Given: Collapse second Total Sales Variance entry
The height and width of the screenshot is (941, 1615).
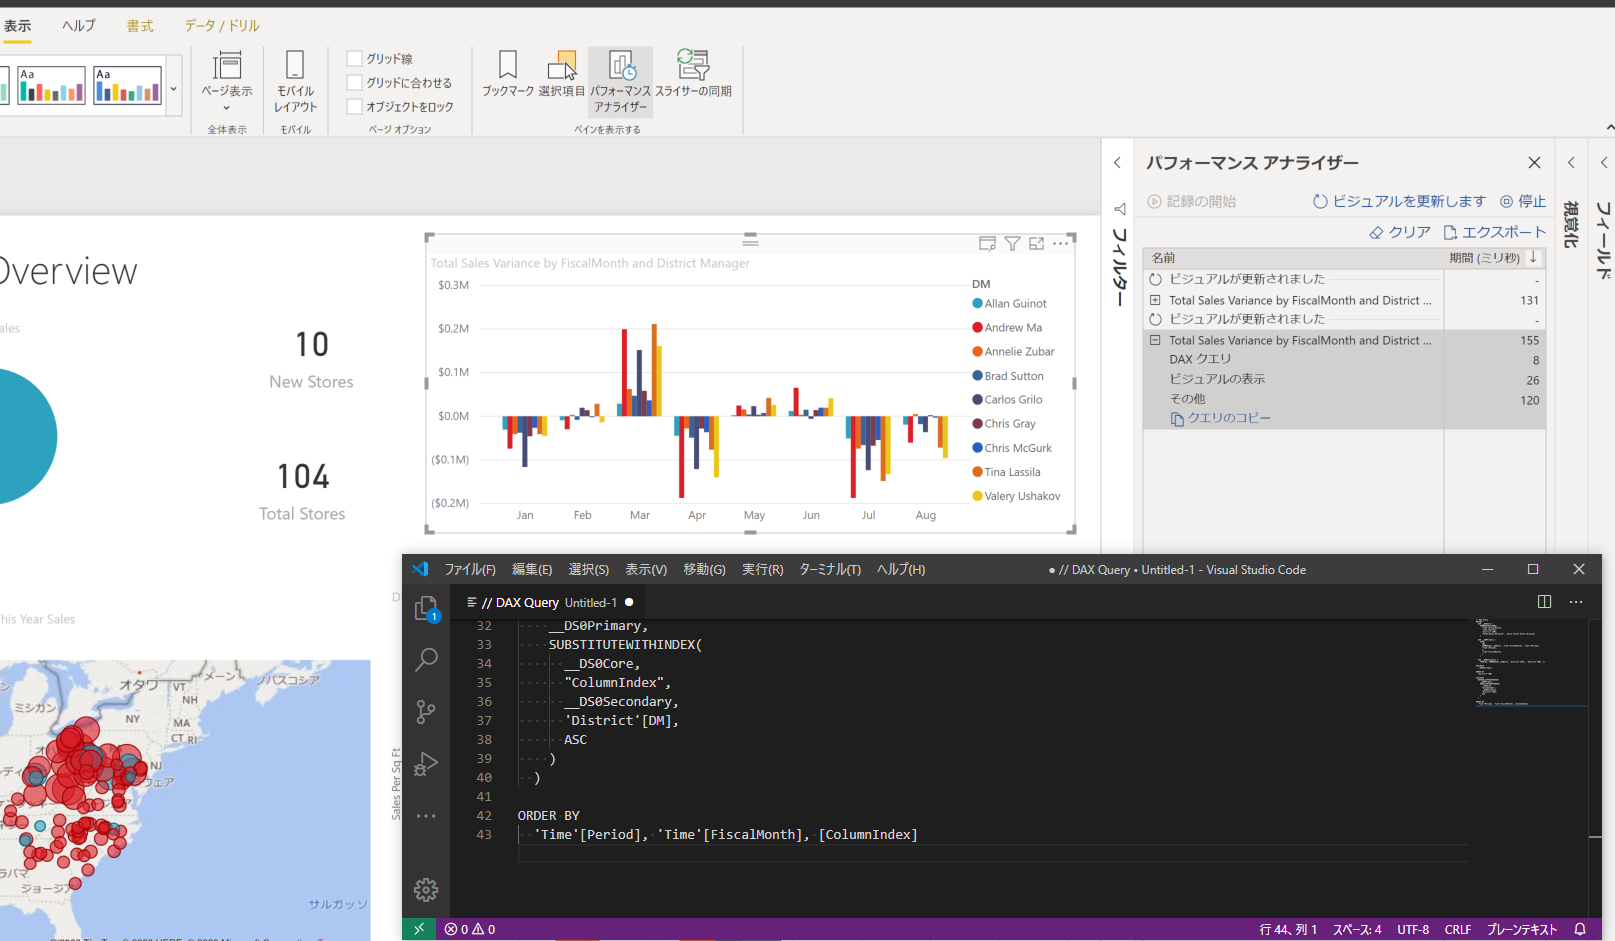Looking at the screenshot, I should coord(1155,340).
